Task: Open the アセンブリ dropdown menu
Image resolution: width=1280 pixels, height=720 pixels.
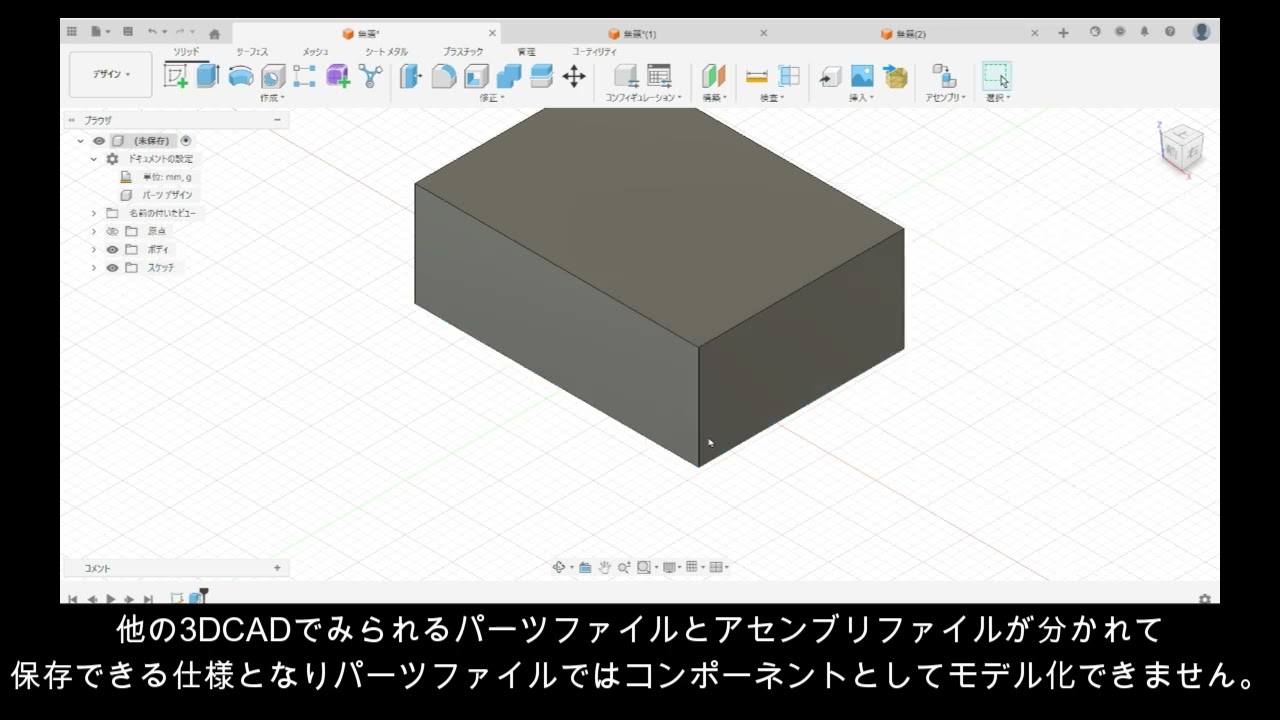Action: click(945, 98)
